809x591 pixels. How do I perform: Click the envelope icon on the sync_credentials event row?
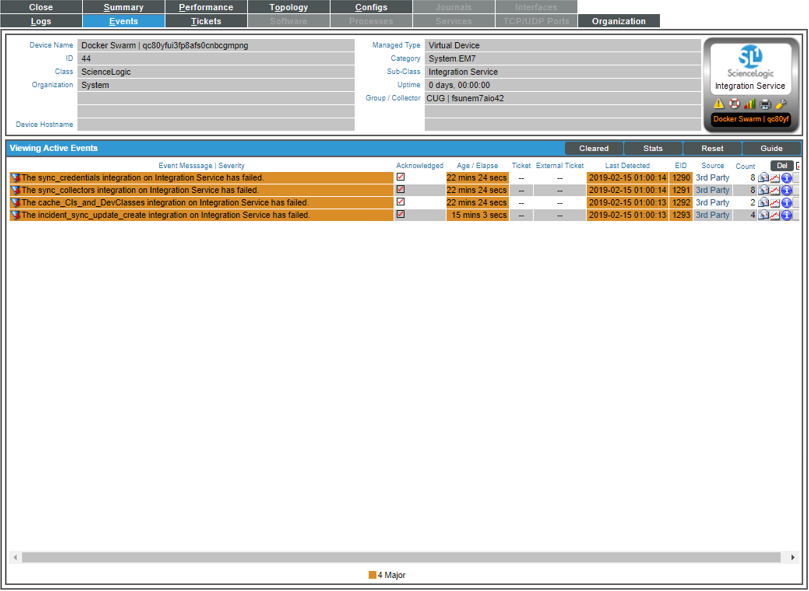pyautogui.click(x=763, y=177)
